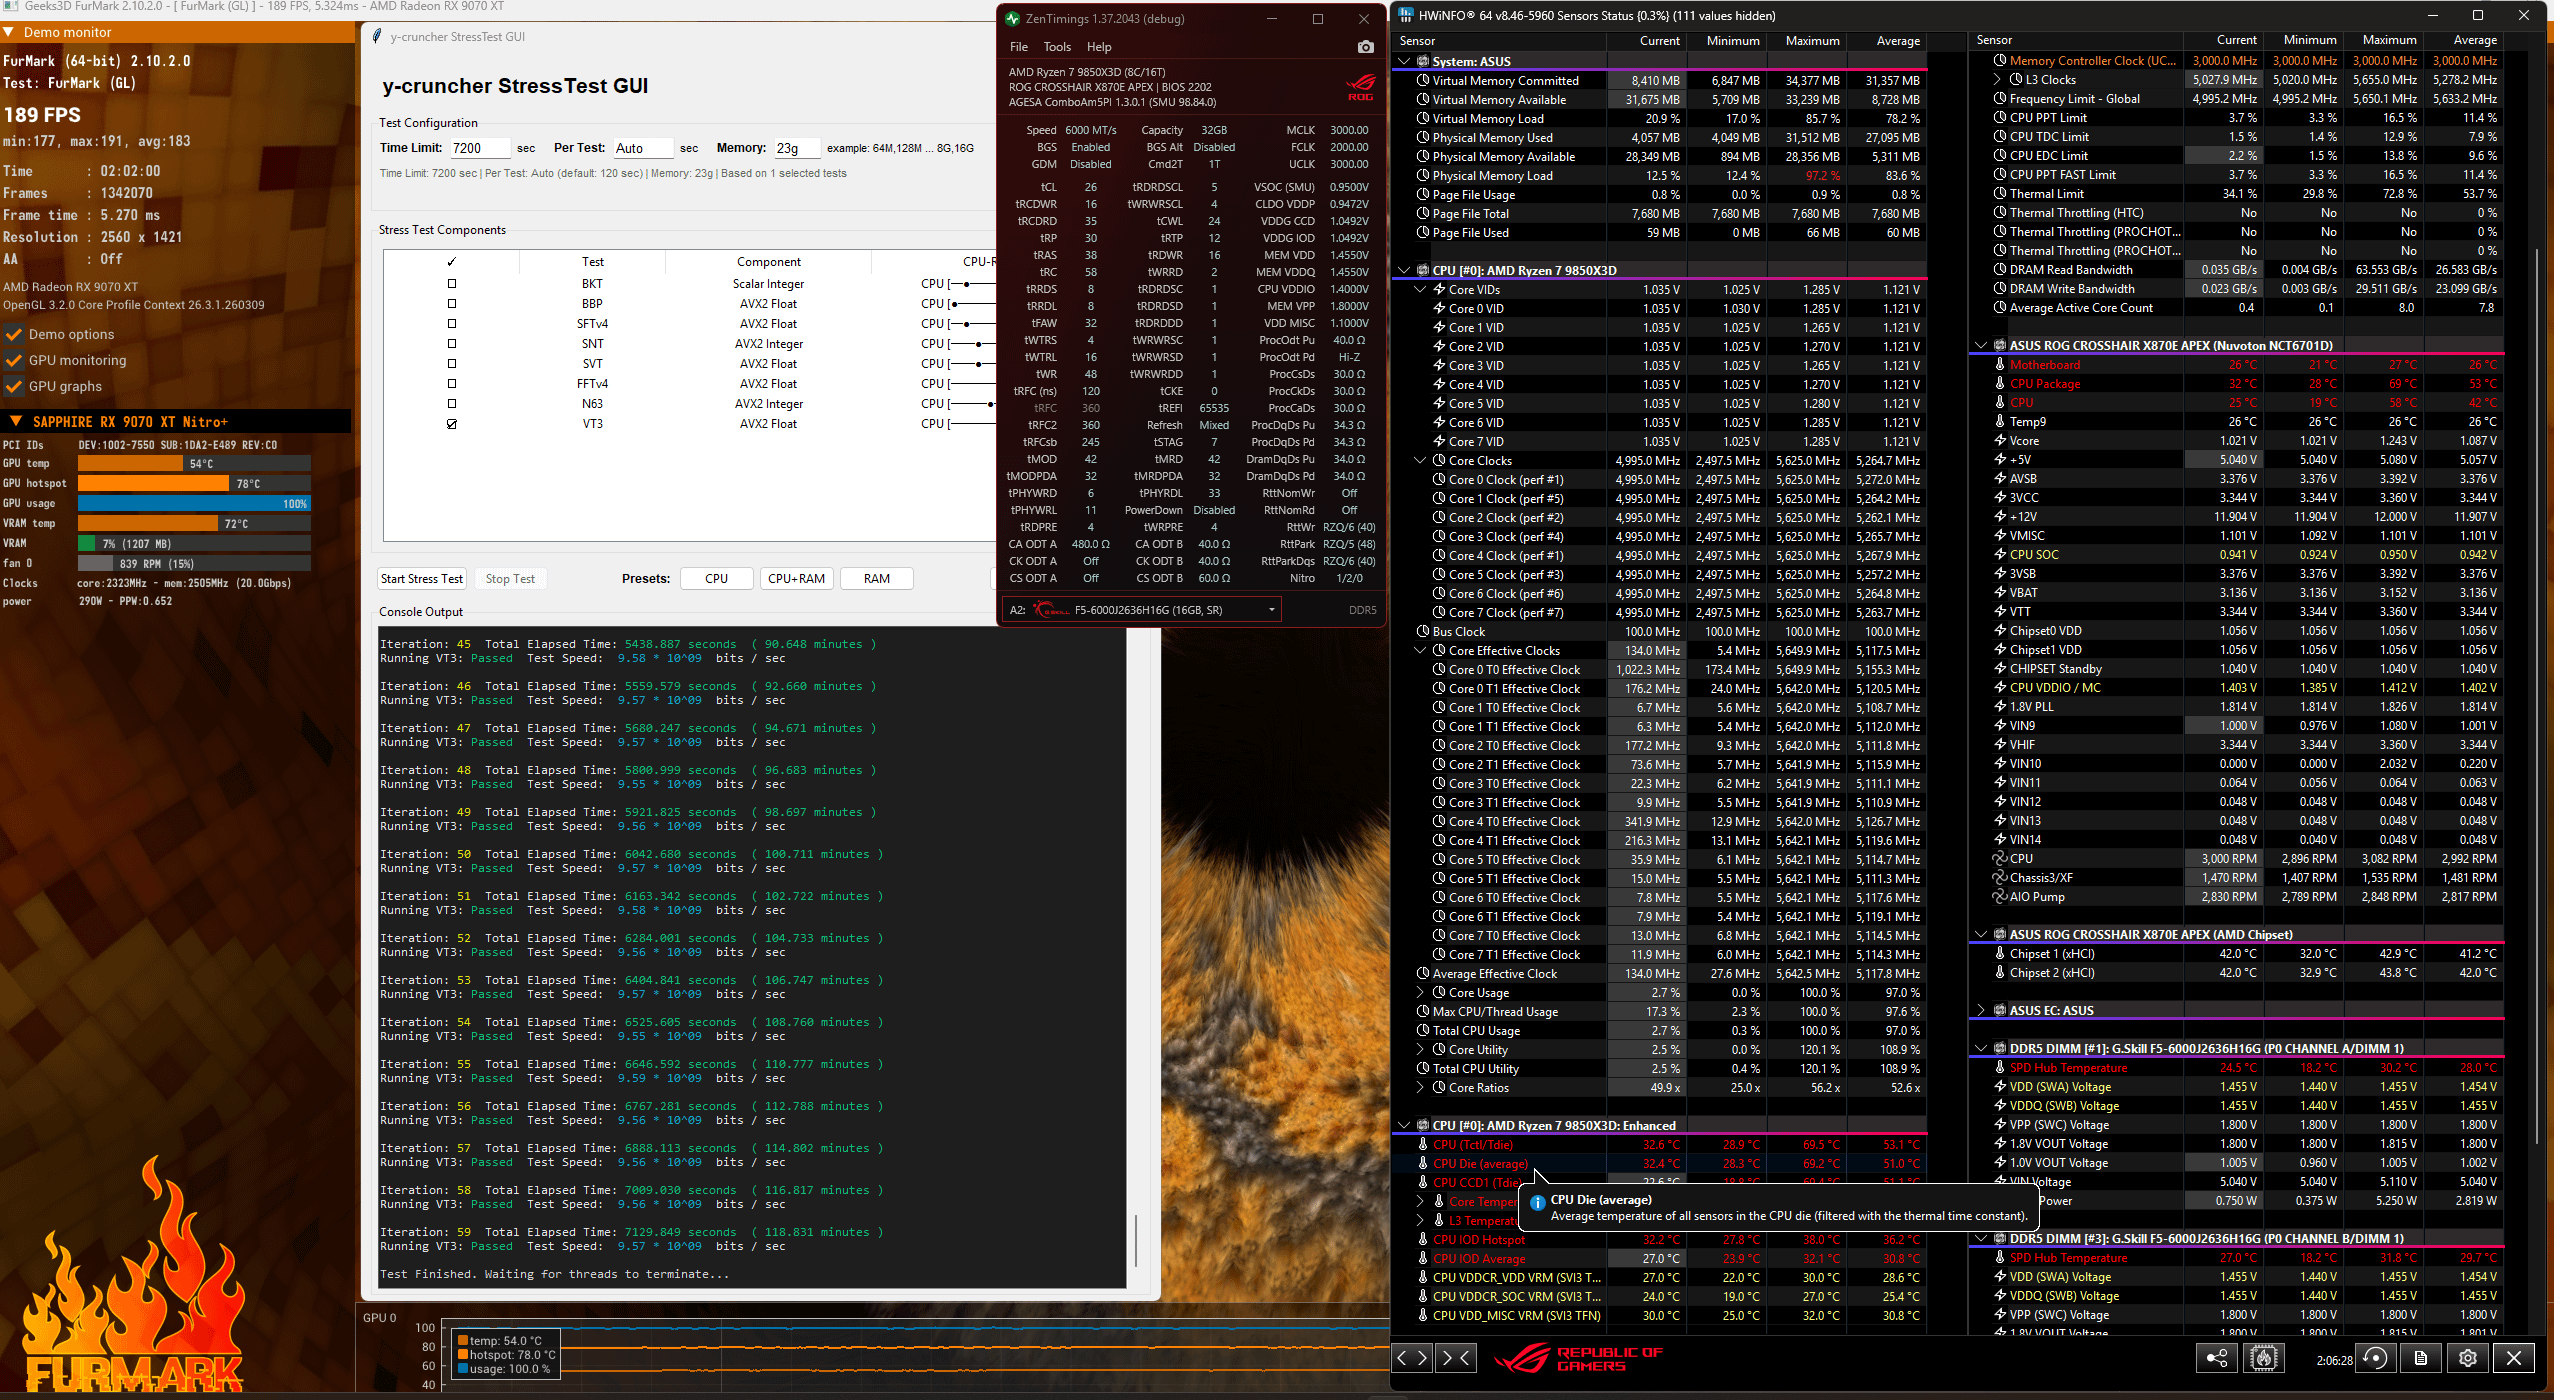This screenshot has width=2554, height=1400.
Task: Uncheck the VT3 test checkbox
Action: click(x=452, y=424)
